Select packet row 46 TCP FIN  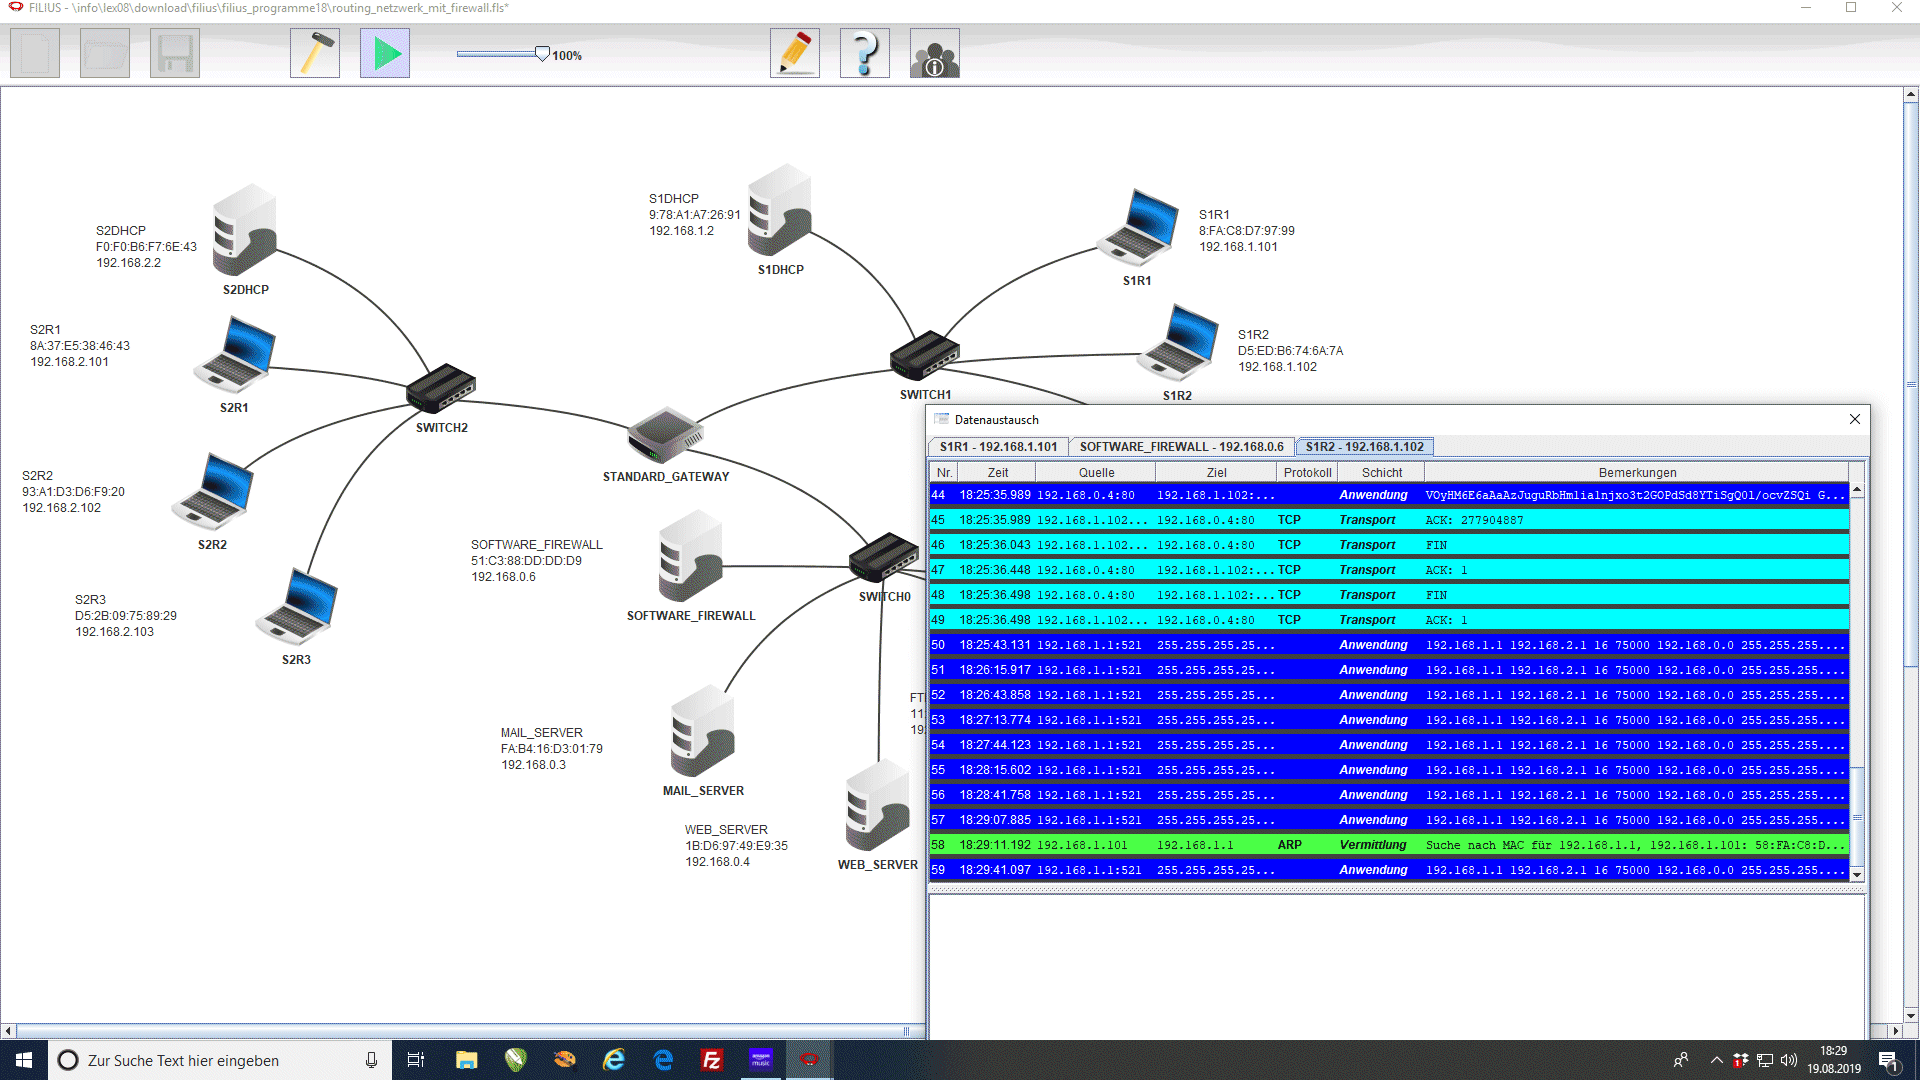pyautogui.click(x=1389, y=545)
